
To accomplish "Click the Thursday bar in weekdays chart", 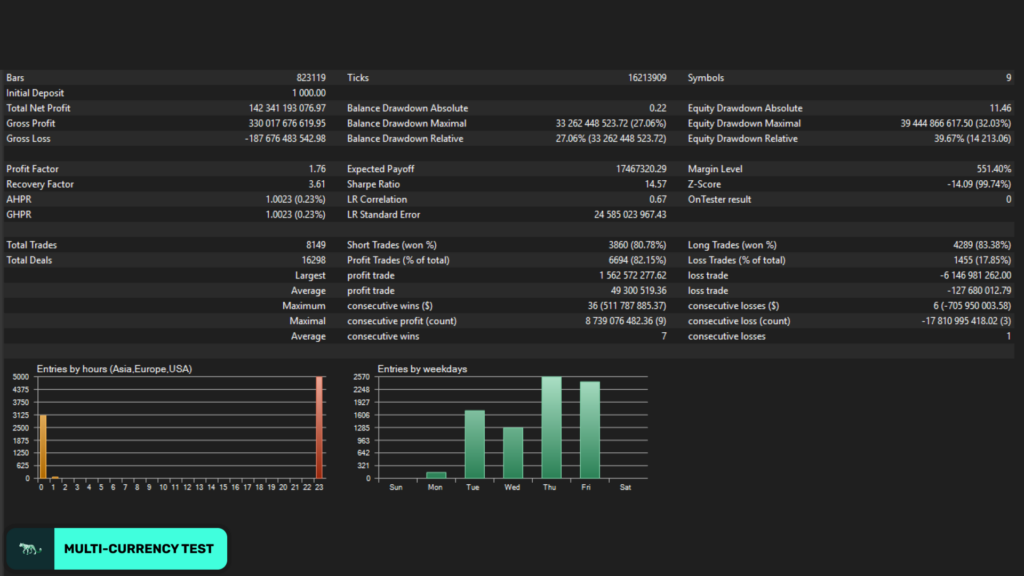I will point(551,428).
